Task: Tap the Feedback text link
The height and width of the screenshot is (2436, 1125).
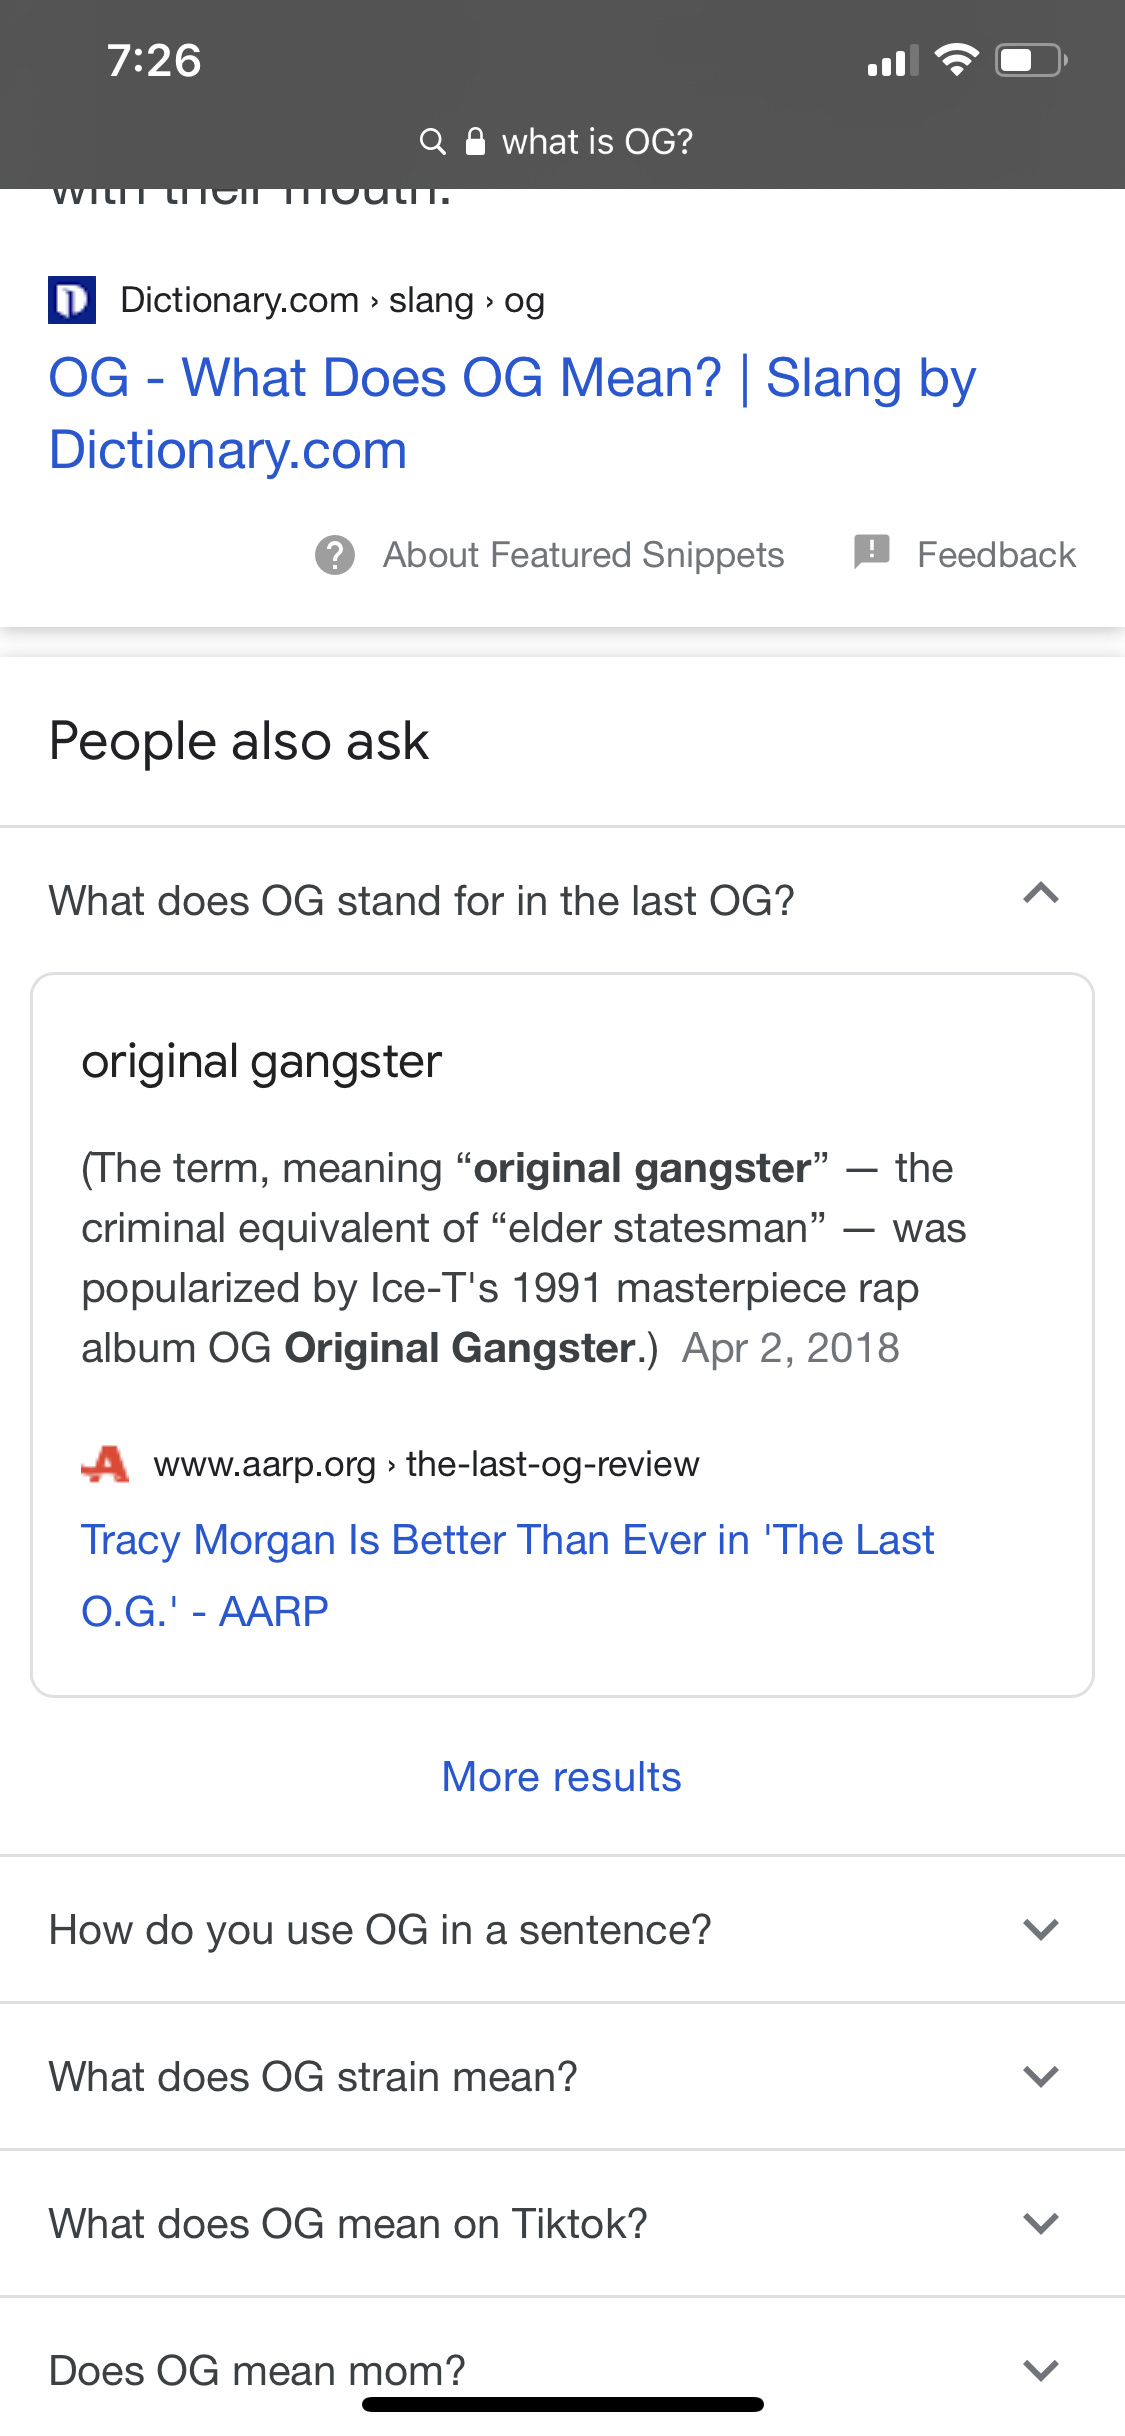Action: (x=996, y=555)
